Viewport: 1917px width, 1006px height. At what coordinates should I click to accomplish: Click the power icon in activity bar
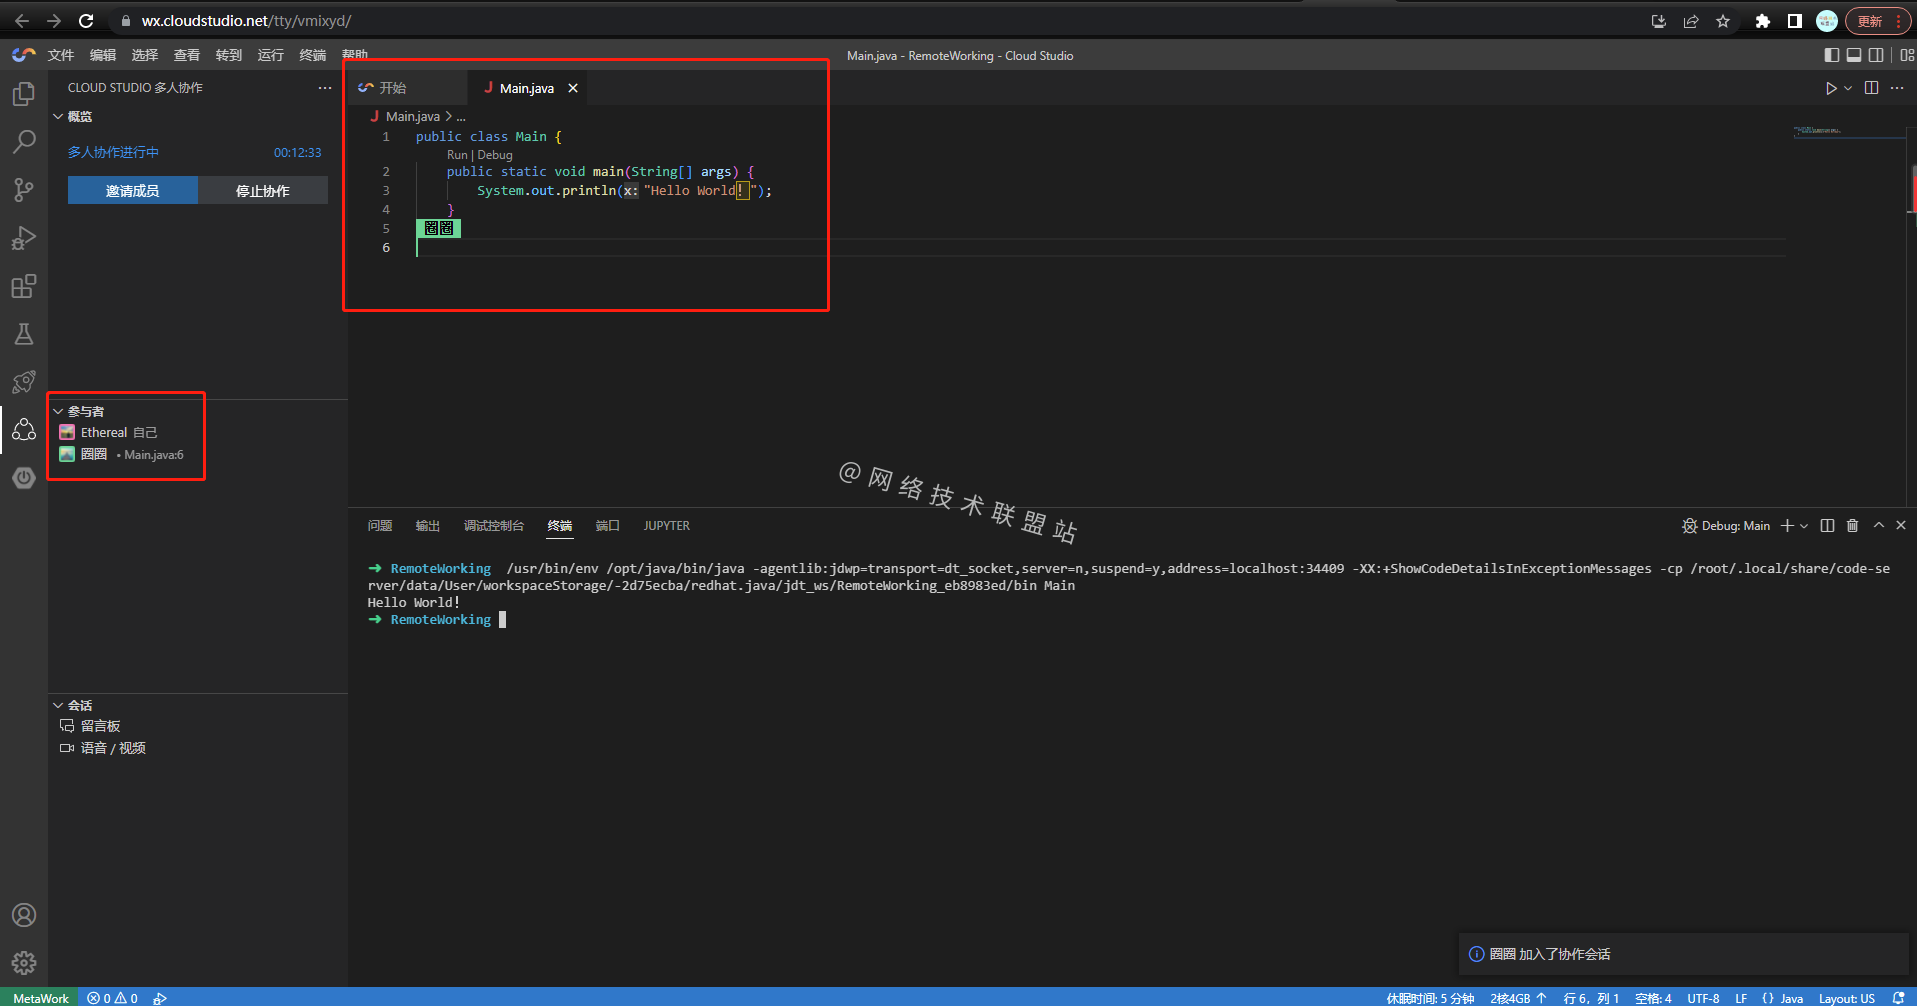tap(23, 478)
